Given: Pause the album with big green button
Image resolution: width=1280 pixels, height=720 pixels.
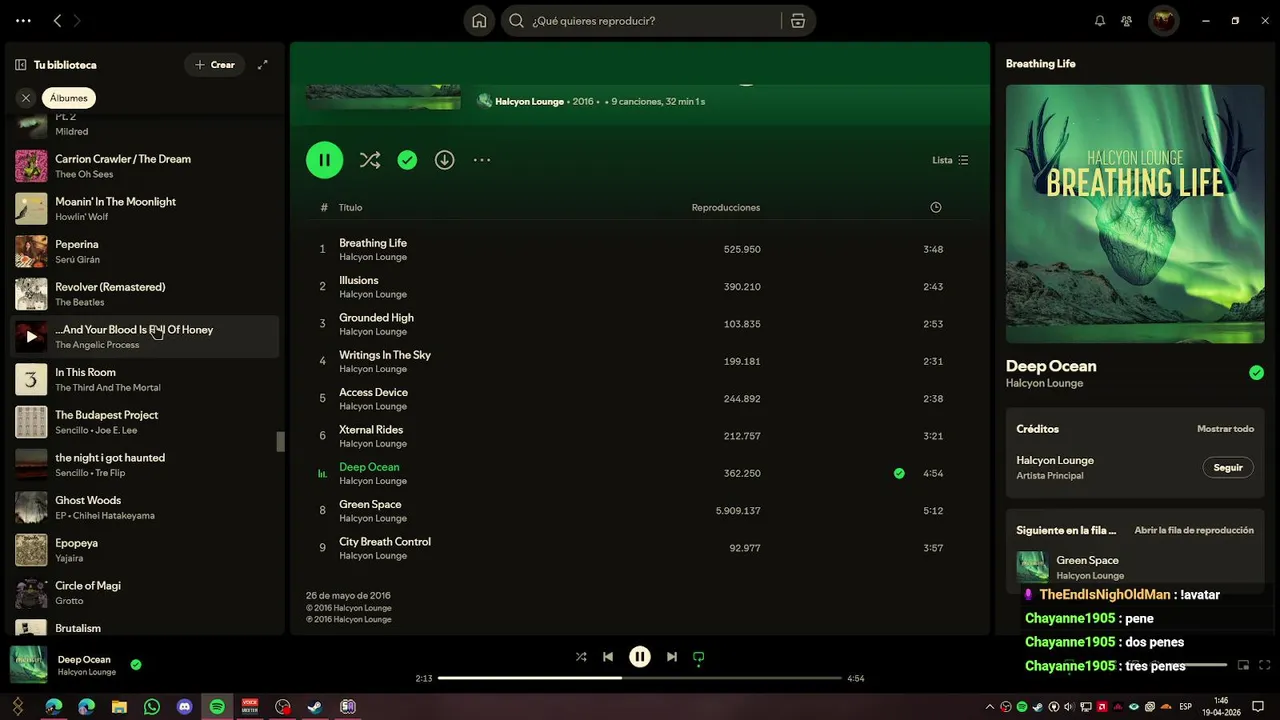Looking at the screenshot, I should point(324,160).
